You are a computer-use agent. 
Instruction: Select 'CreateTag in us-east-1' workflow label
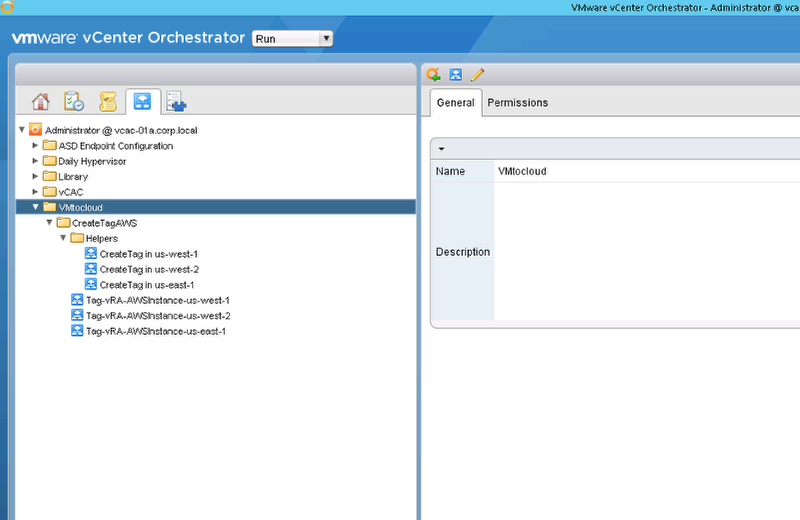147,285
